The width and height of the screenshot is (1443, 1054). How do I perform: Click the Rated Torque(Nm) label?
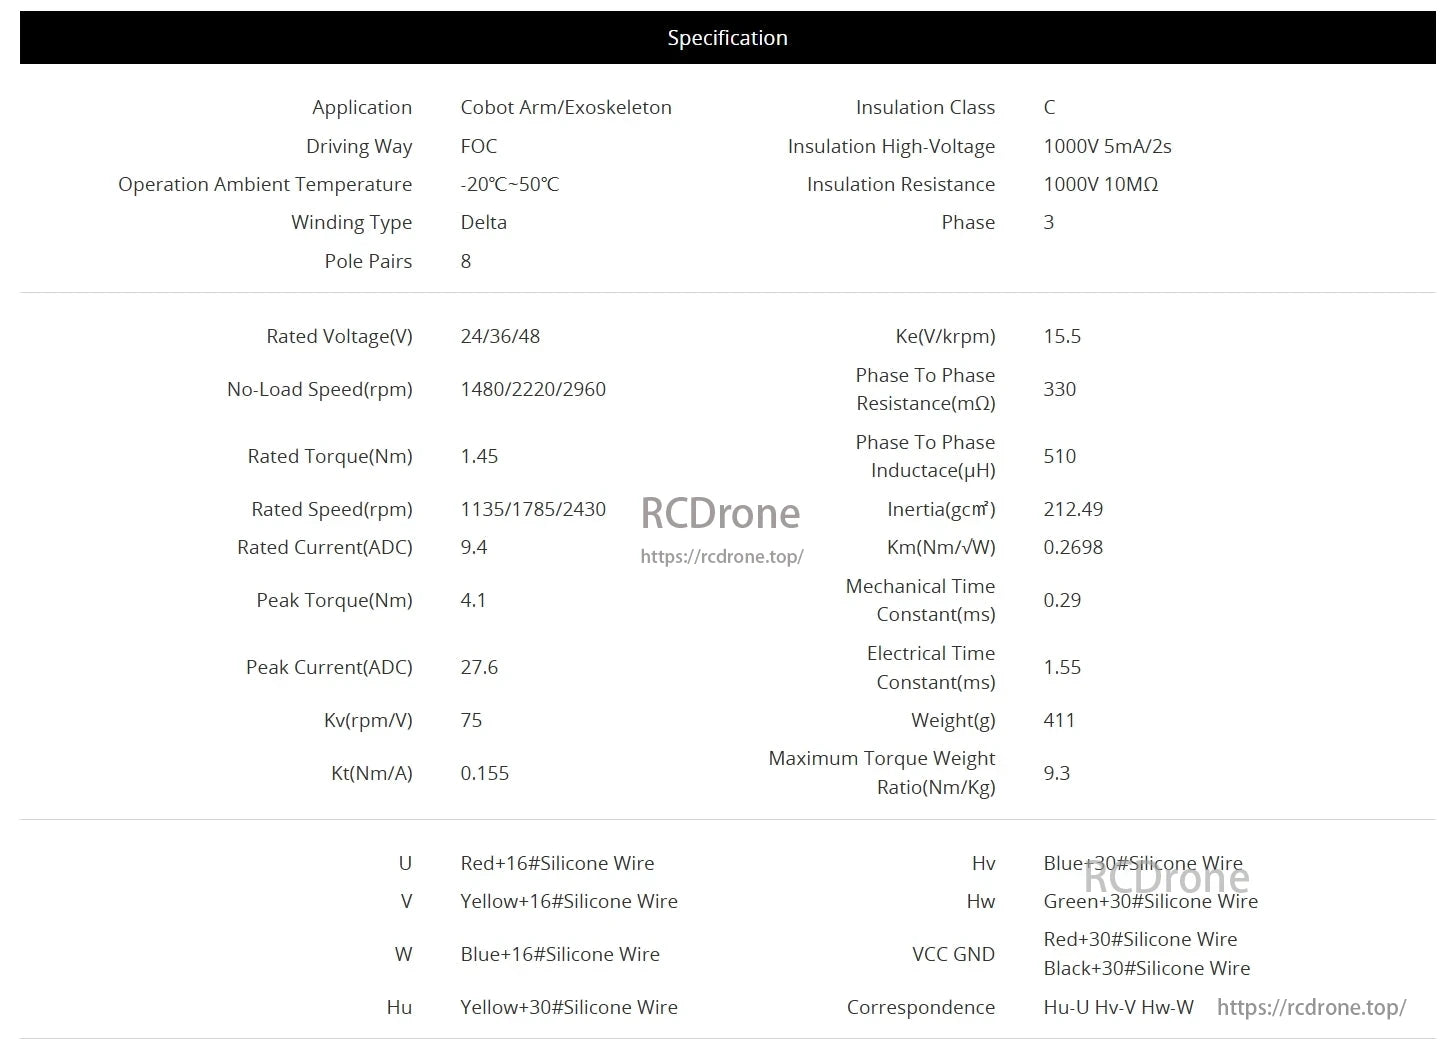click(x=330, y=456)
